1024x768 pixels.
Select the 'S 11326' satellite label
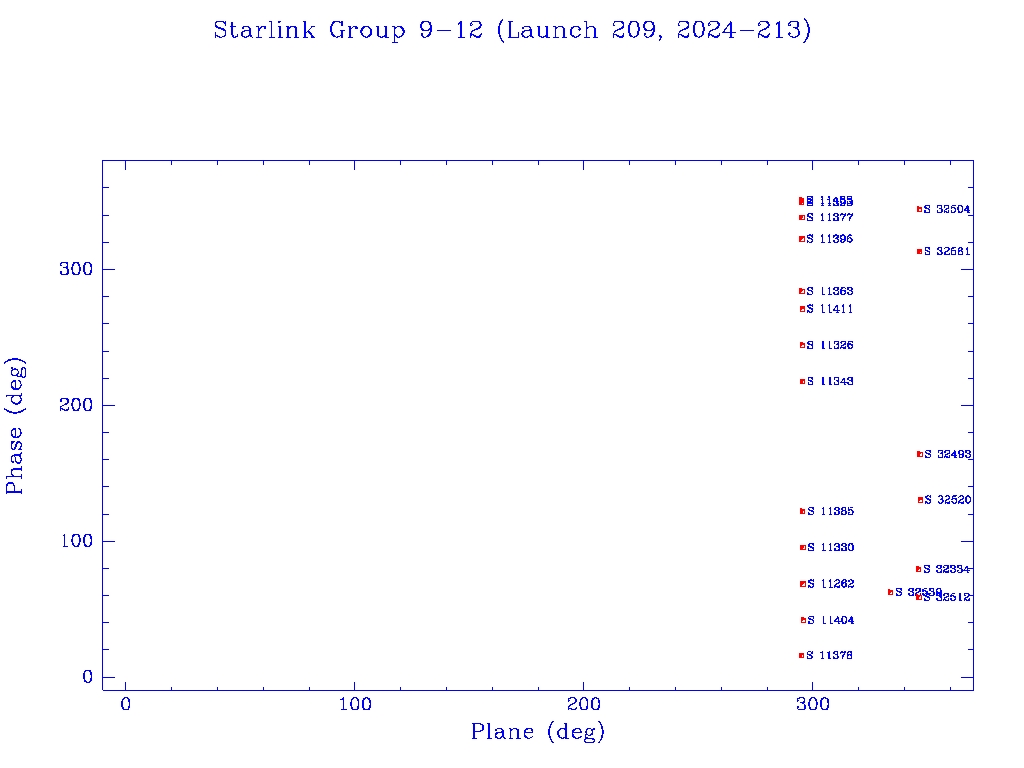point(829,345)
